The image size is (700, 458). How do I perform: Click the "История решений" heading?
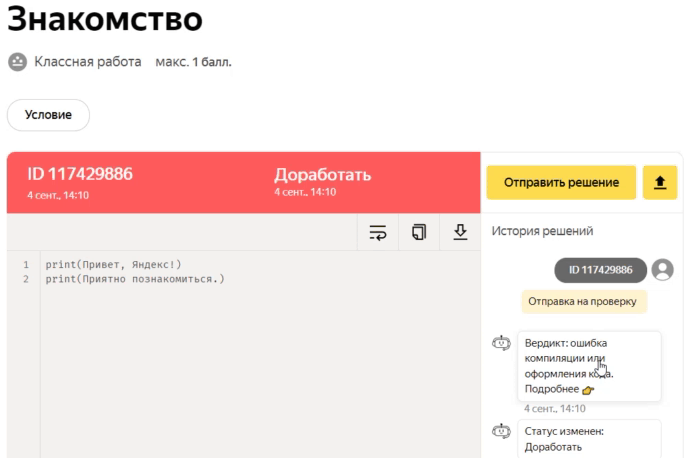[x=542, y=231]
